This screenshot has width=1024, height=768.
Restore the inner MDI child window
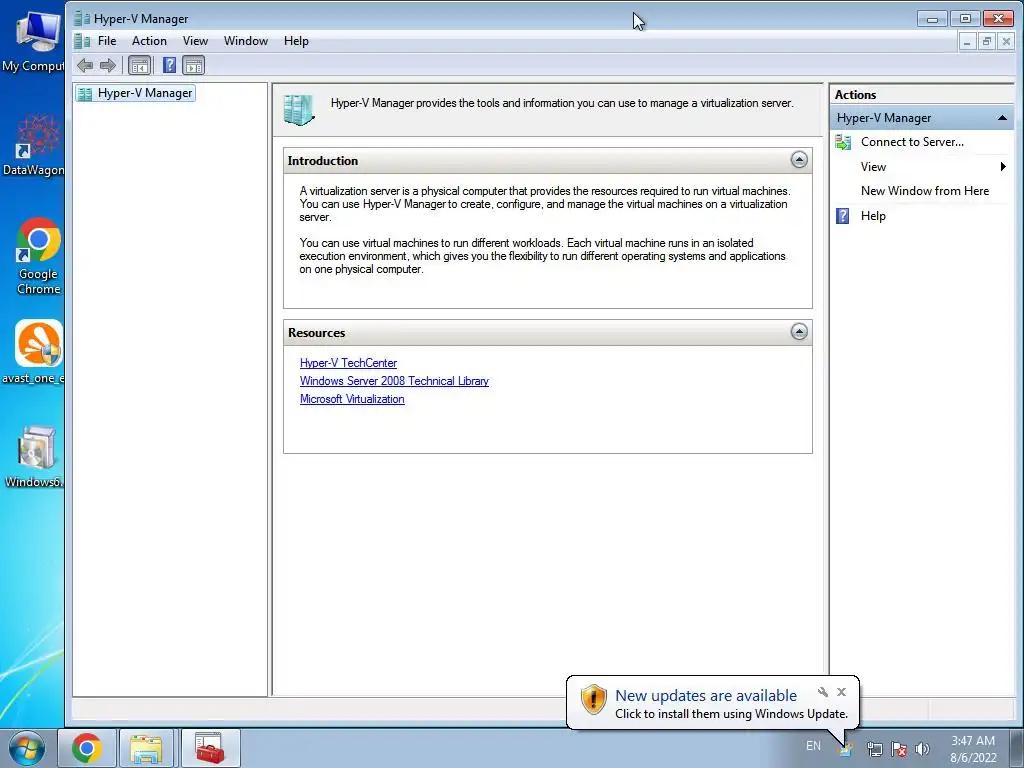[x=987, y=42]
